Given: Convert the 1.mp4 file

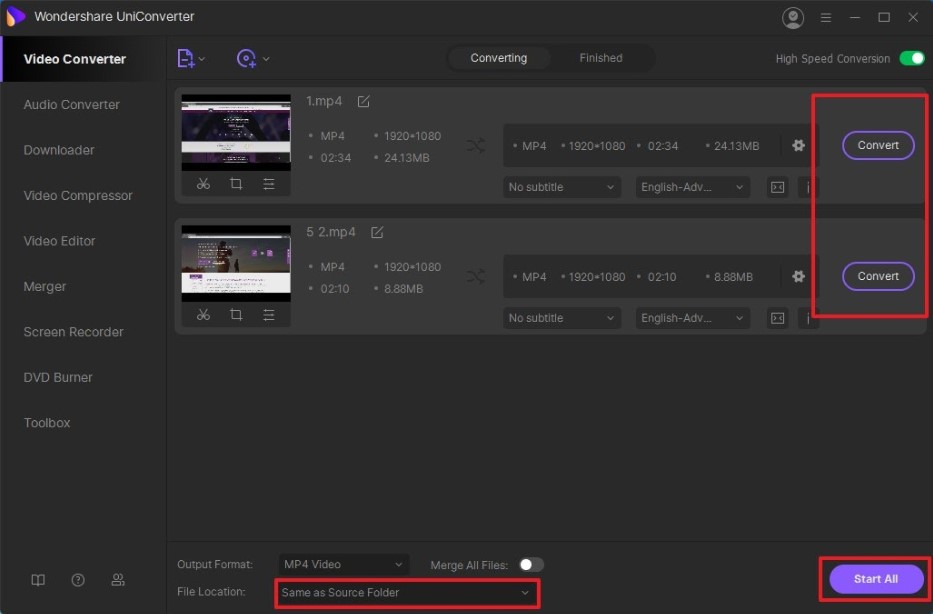Looking at the screenshot, I should click(x=878, y=145).
